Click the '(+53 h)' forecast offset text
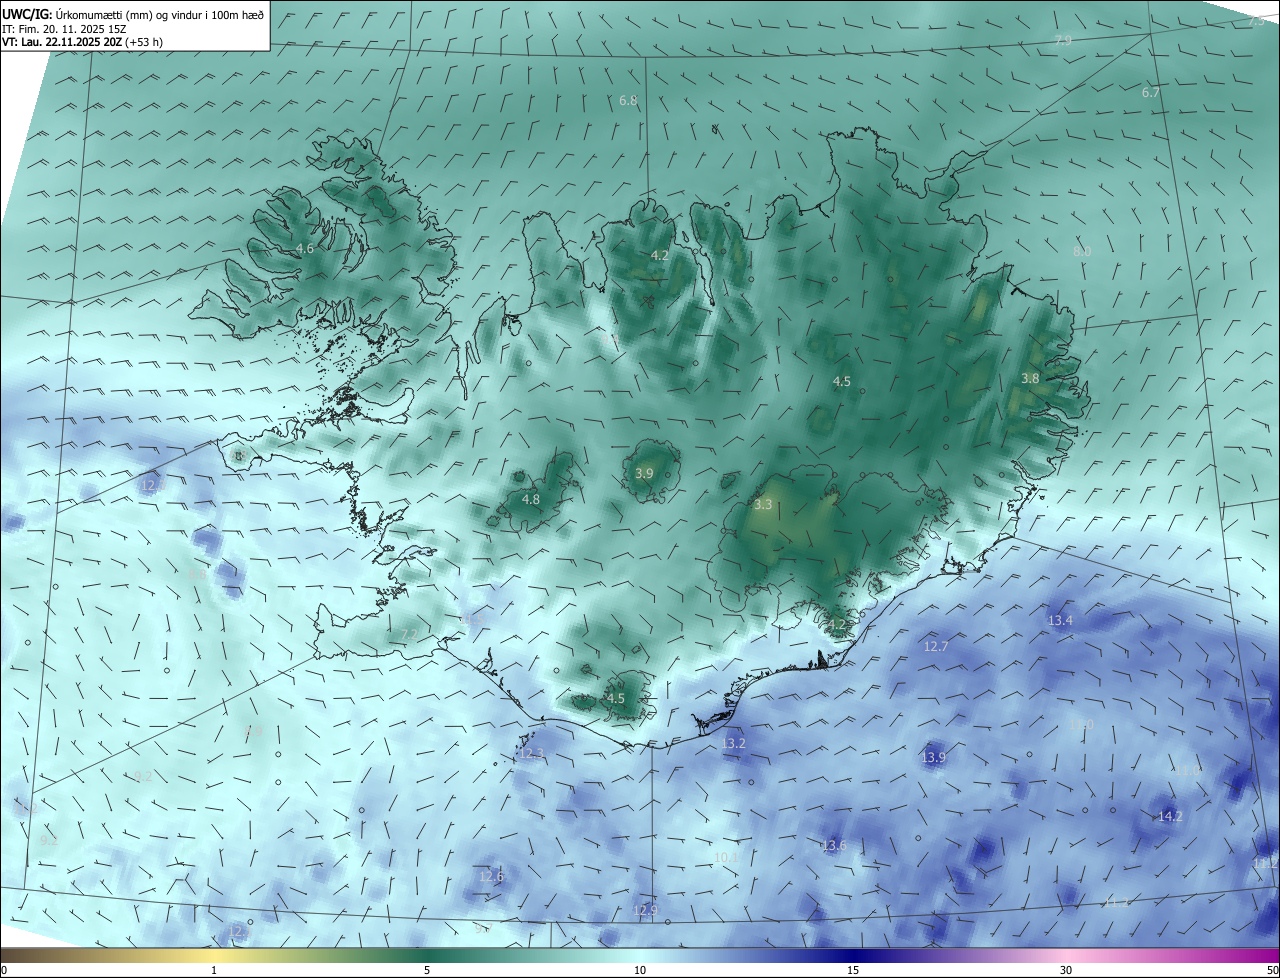The height and width of the screenshot is (978, 1280). click(x=144, y=42)
